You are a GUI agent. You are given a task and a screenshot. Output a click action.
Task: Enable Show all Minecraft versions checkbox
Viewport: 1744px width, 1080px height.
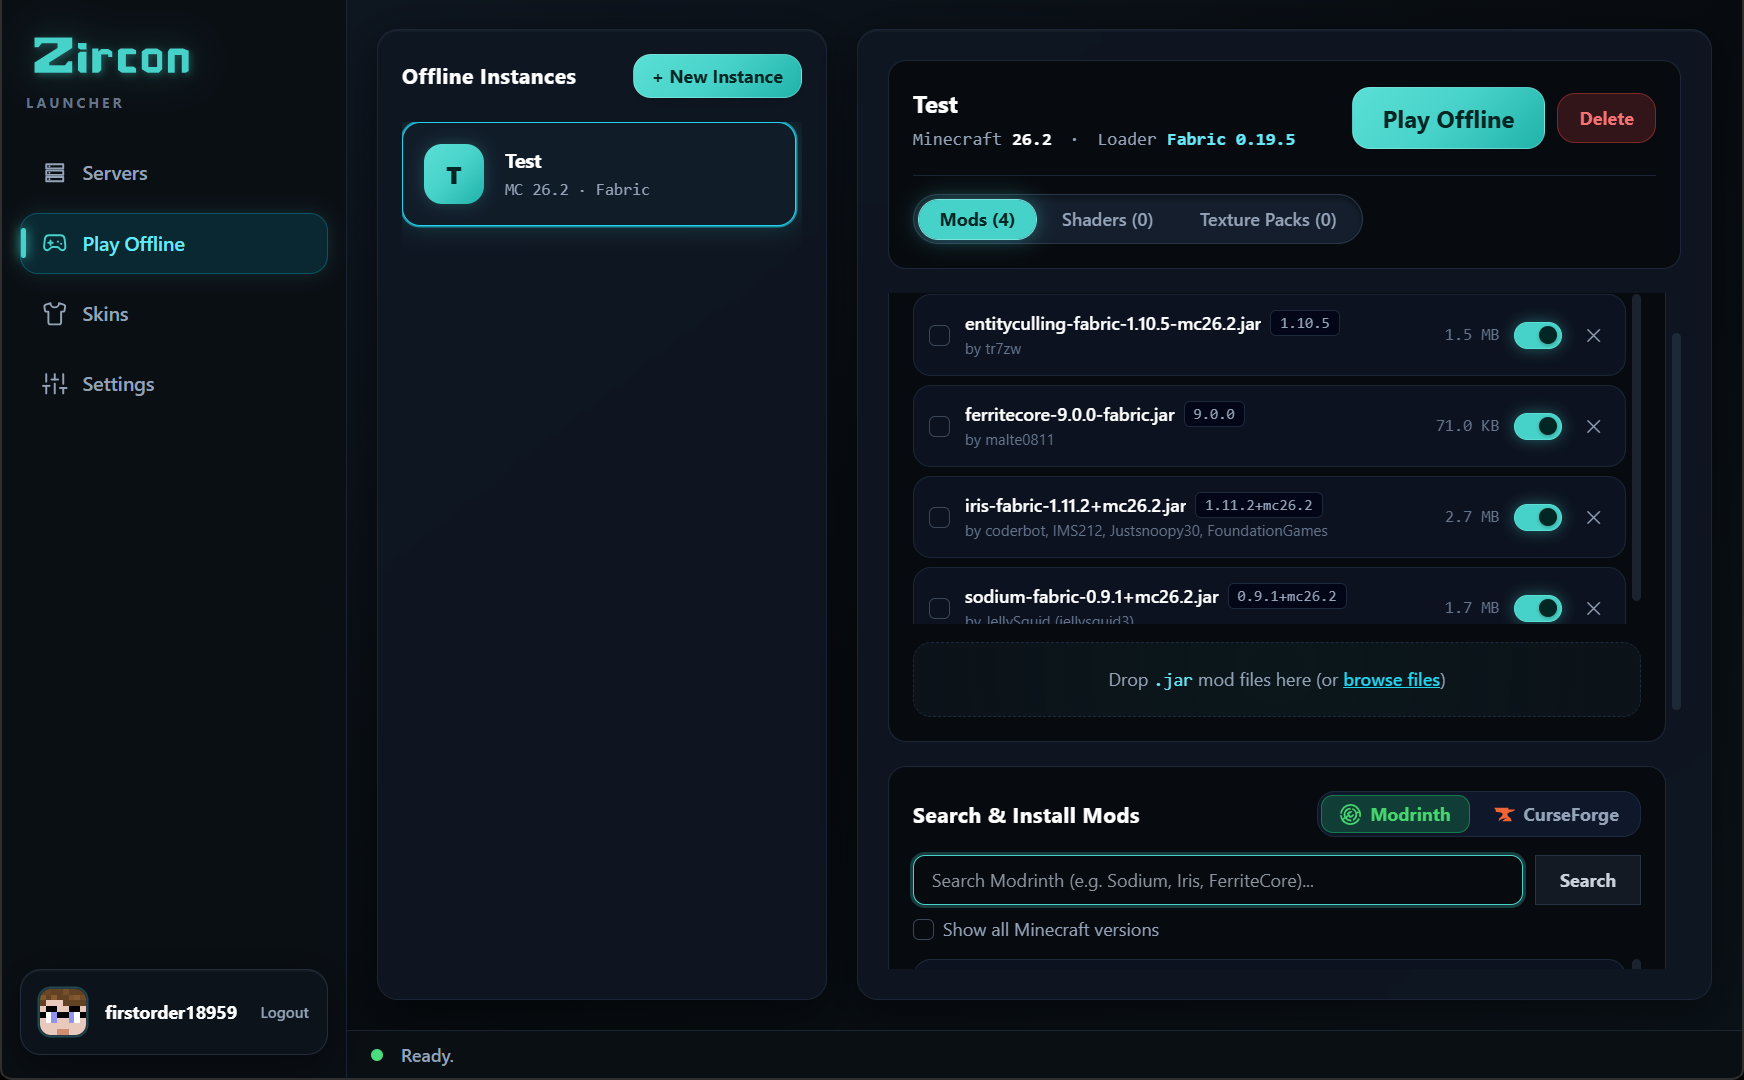pos(923,929)
